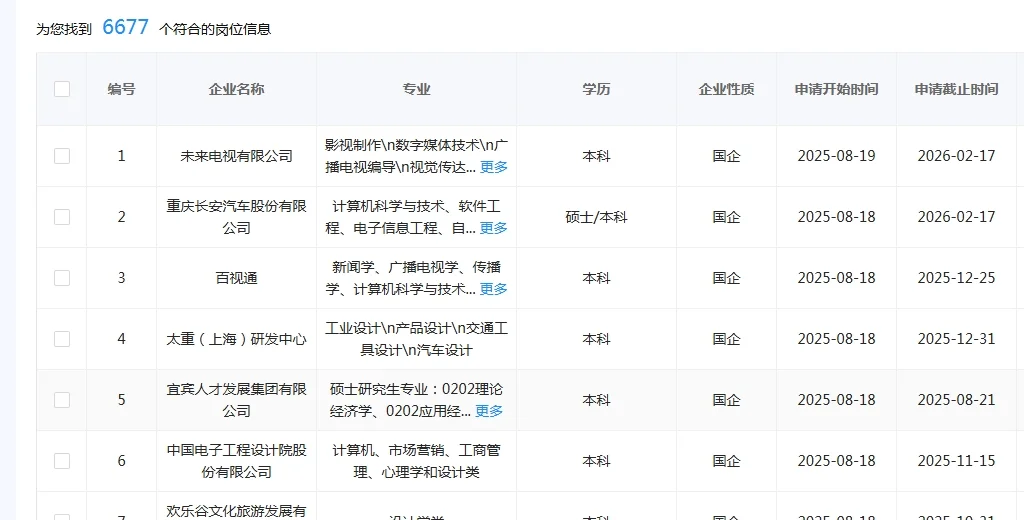Click 国企 cell in 百视通 row
This screenshot has height=520, width=1024.
[x=726, y=278]
